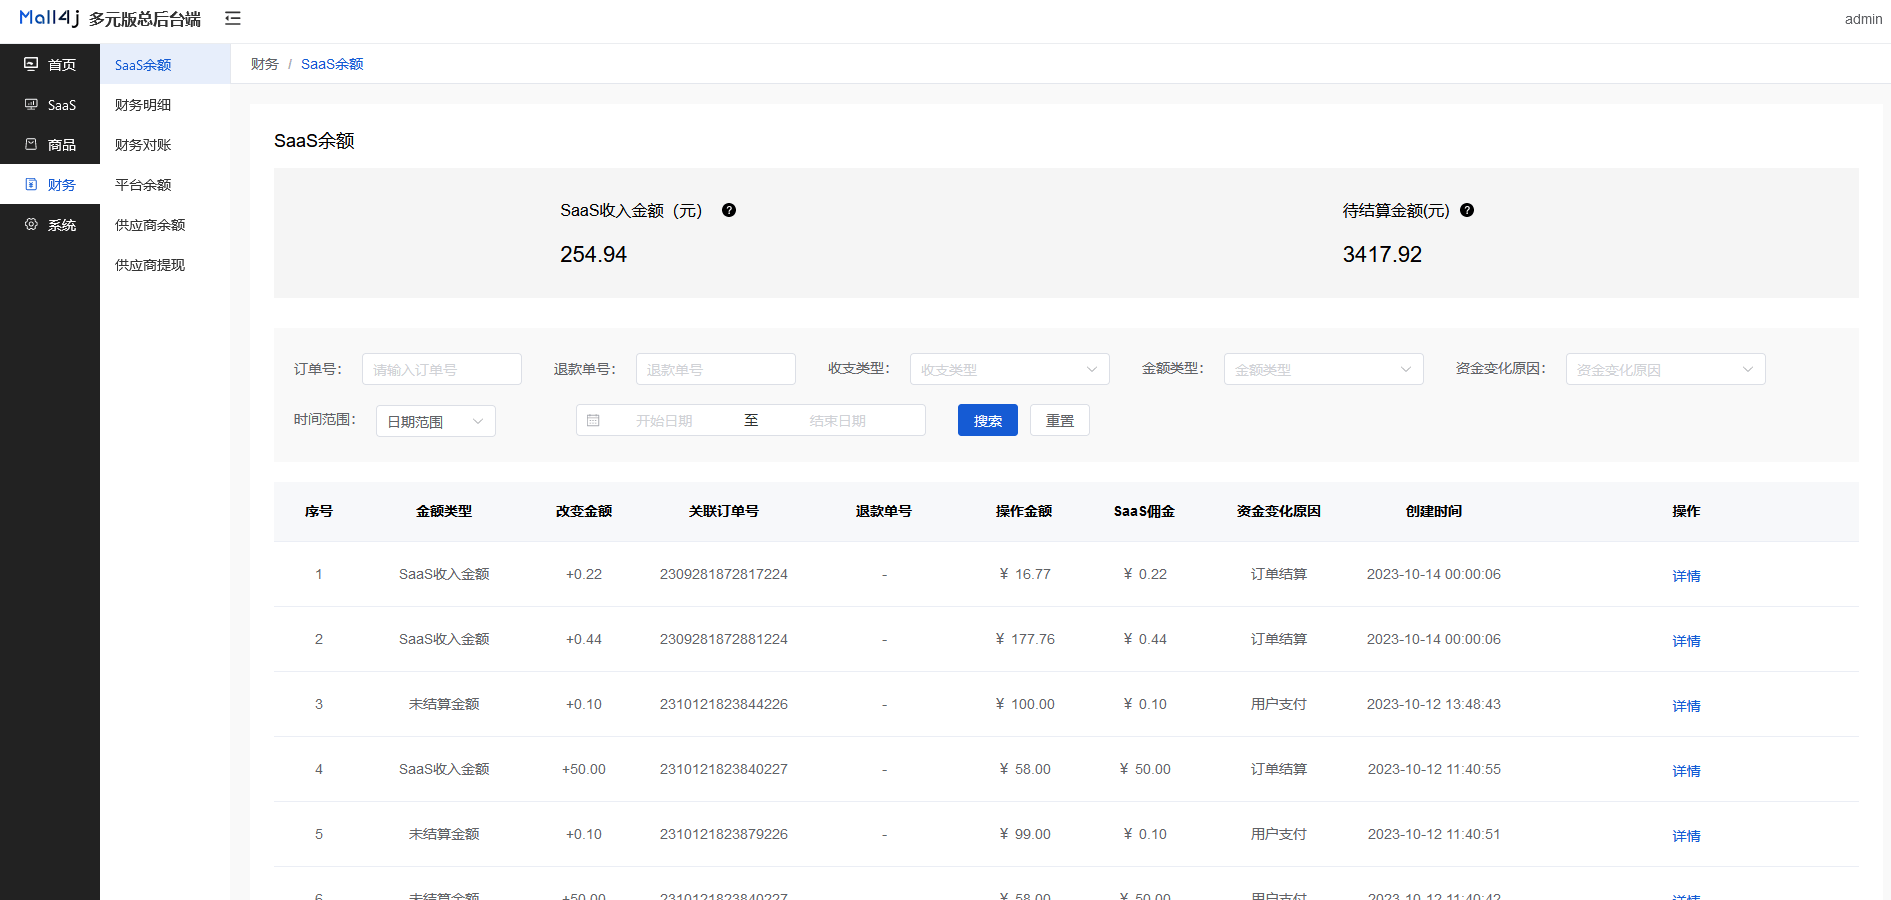This screenshot has height=900, width=1891.
Task: Select 财务明细 submenu item
Action: (165, 104)
